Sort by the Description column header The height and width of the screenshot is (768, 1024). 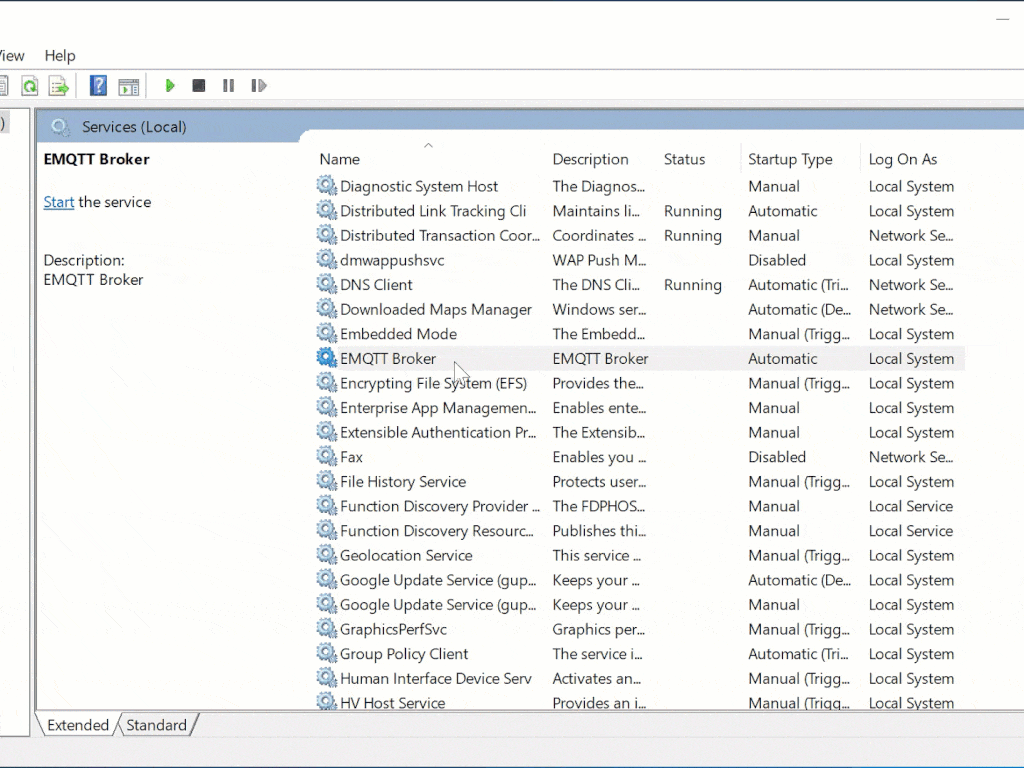coord(590,159)
